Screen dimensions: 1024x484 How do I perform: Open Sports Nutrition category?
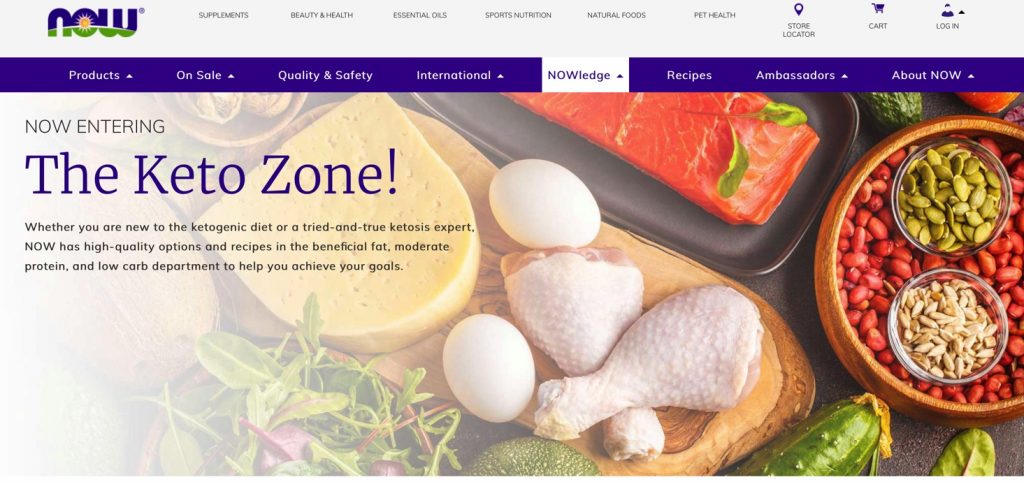[518, 15]
